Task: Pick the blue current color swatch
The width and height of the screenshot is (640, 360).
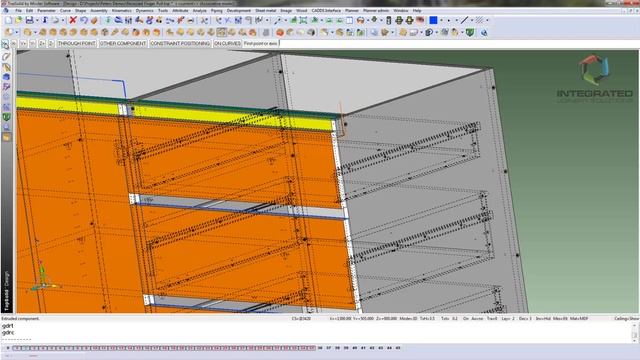Action: (x=433, y=20)
